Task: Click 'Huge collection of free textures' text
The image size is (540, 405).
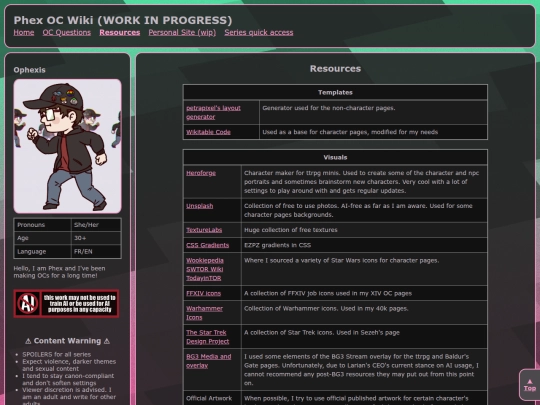Action: pos(291,230)
